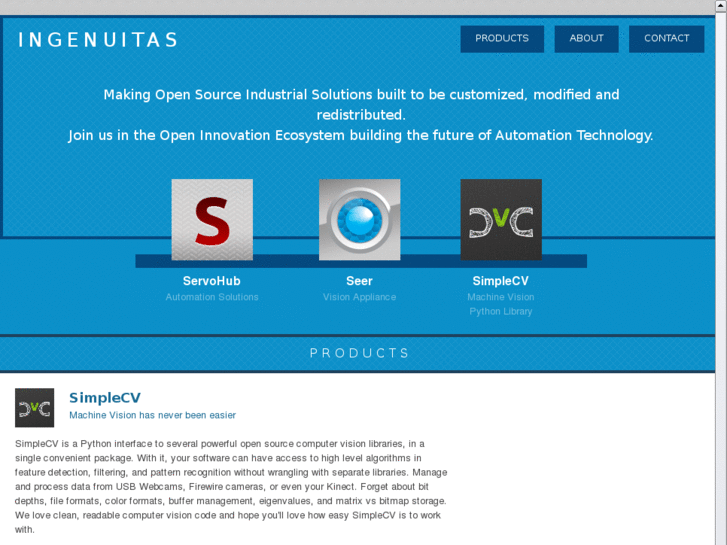Screen dimensions: 727x545
Task: Click the blue lens Seer product icon
Action: pos(359,220)
